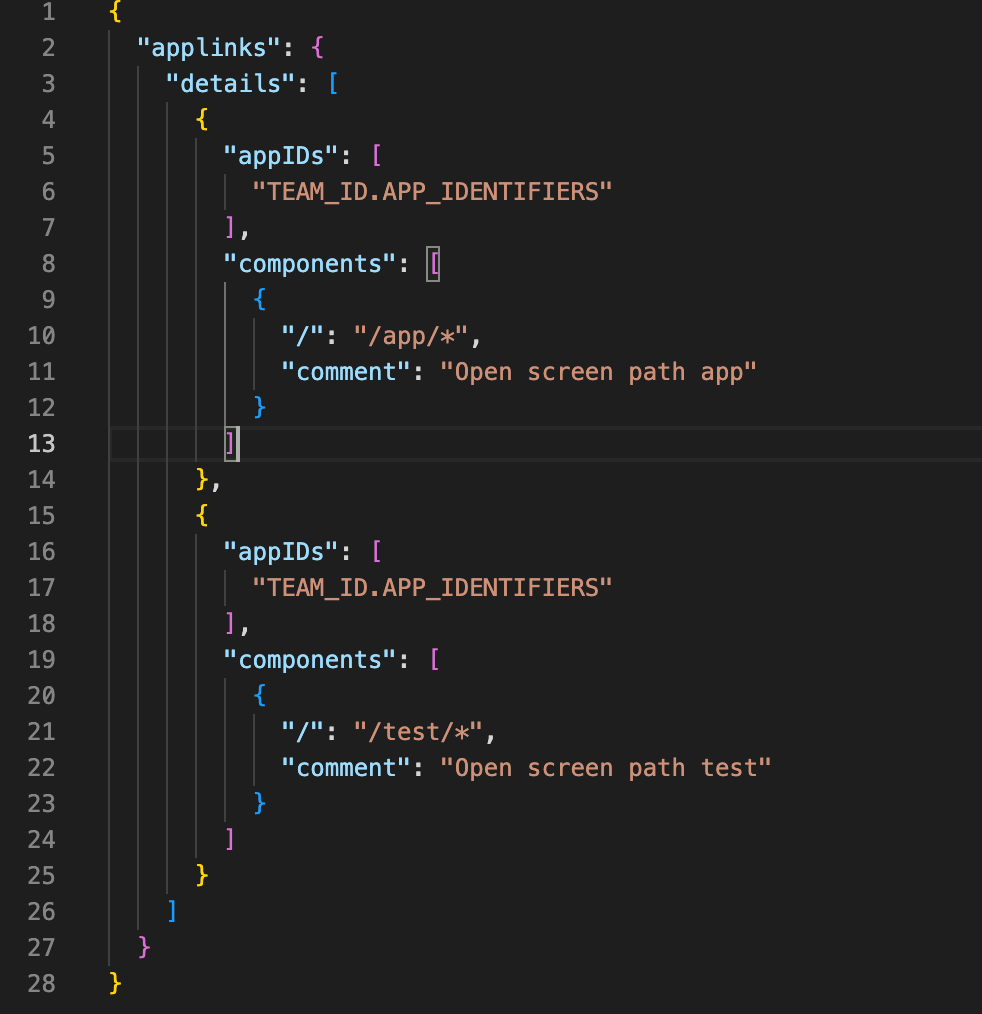Click the "appIDs" key on line 16

(281, 552)
